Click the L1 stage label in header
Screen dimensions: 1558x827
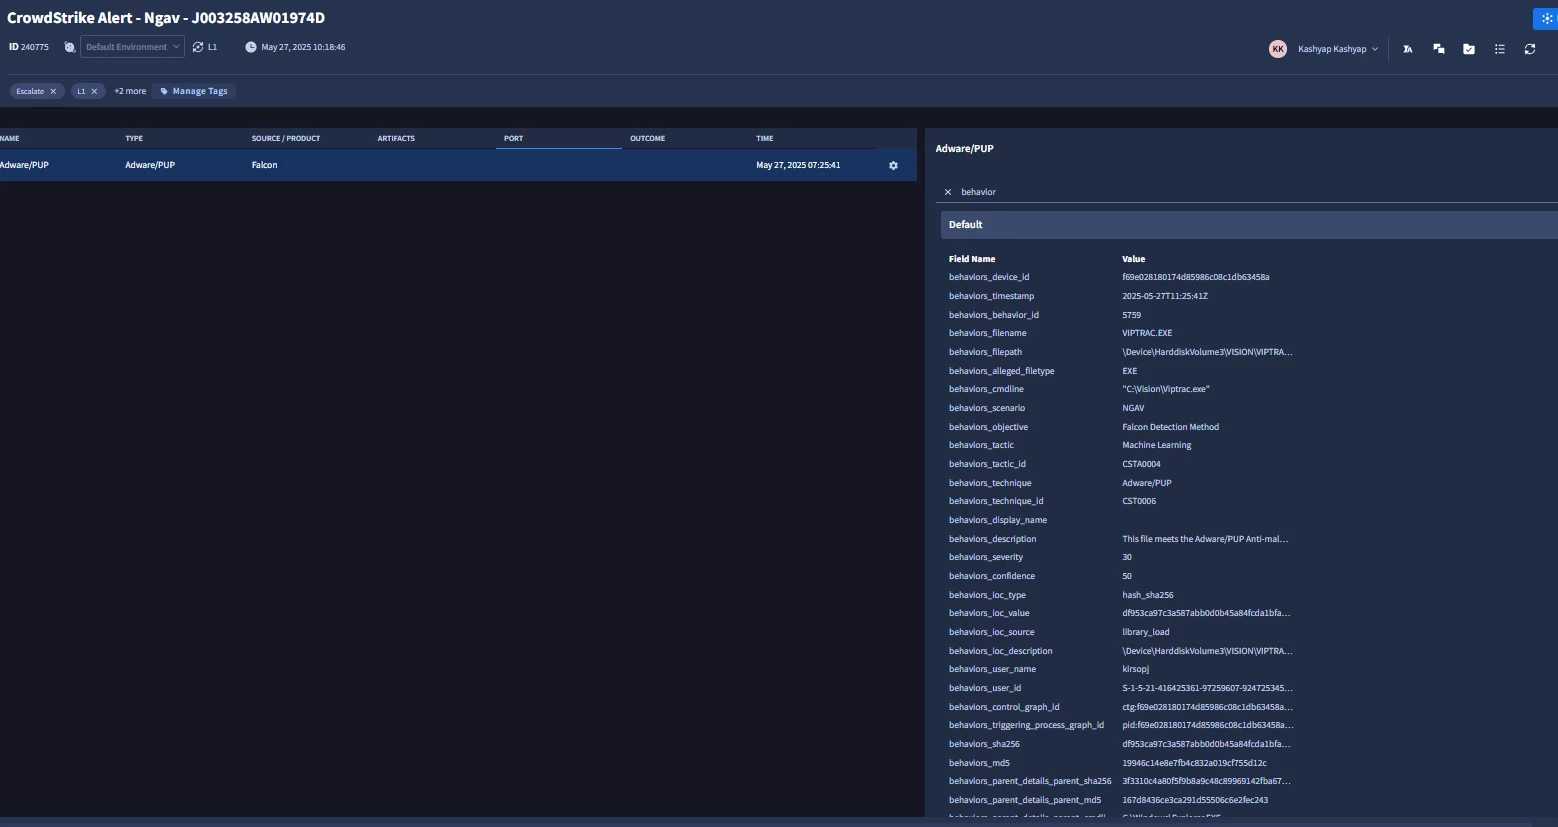[212, 47]
